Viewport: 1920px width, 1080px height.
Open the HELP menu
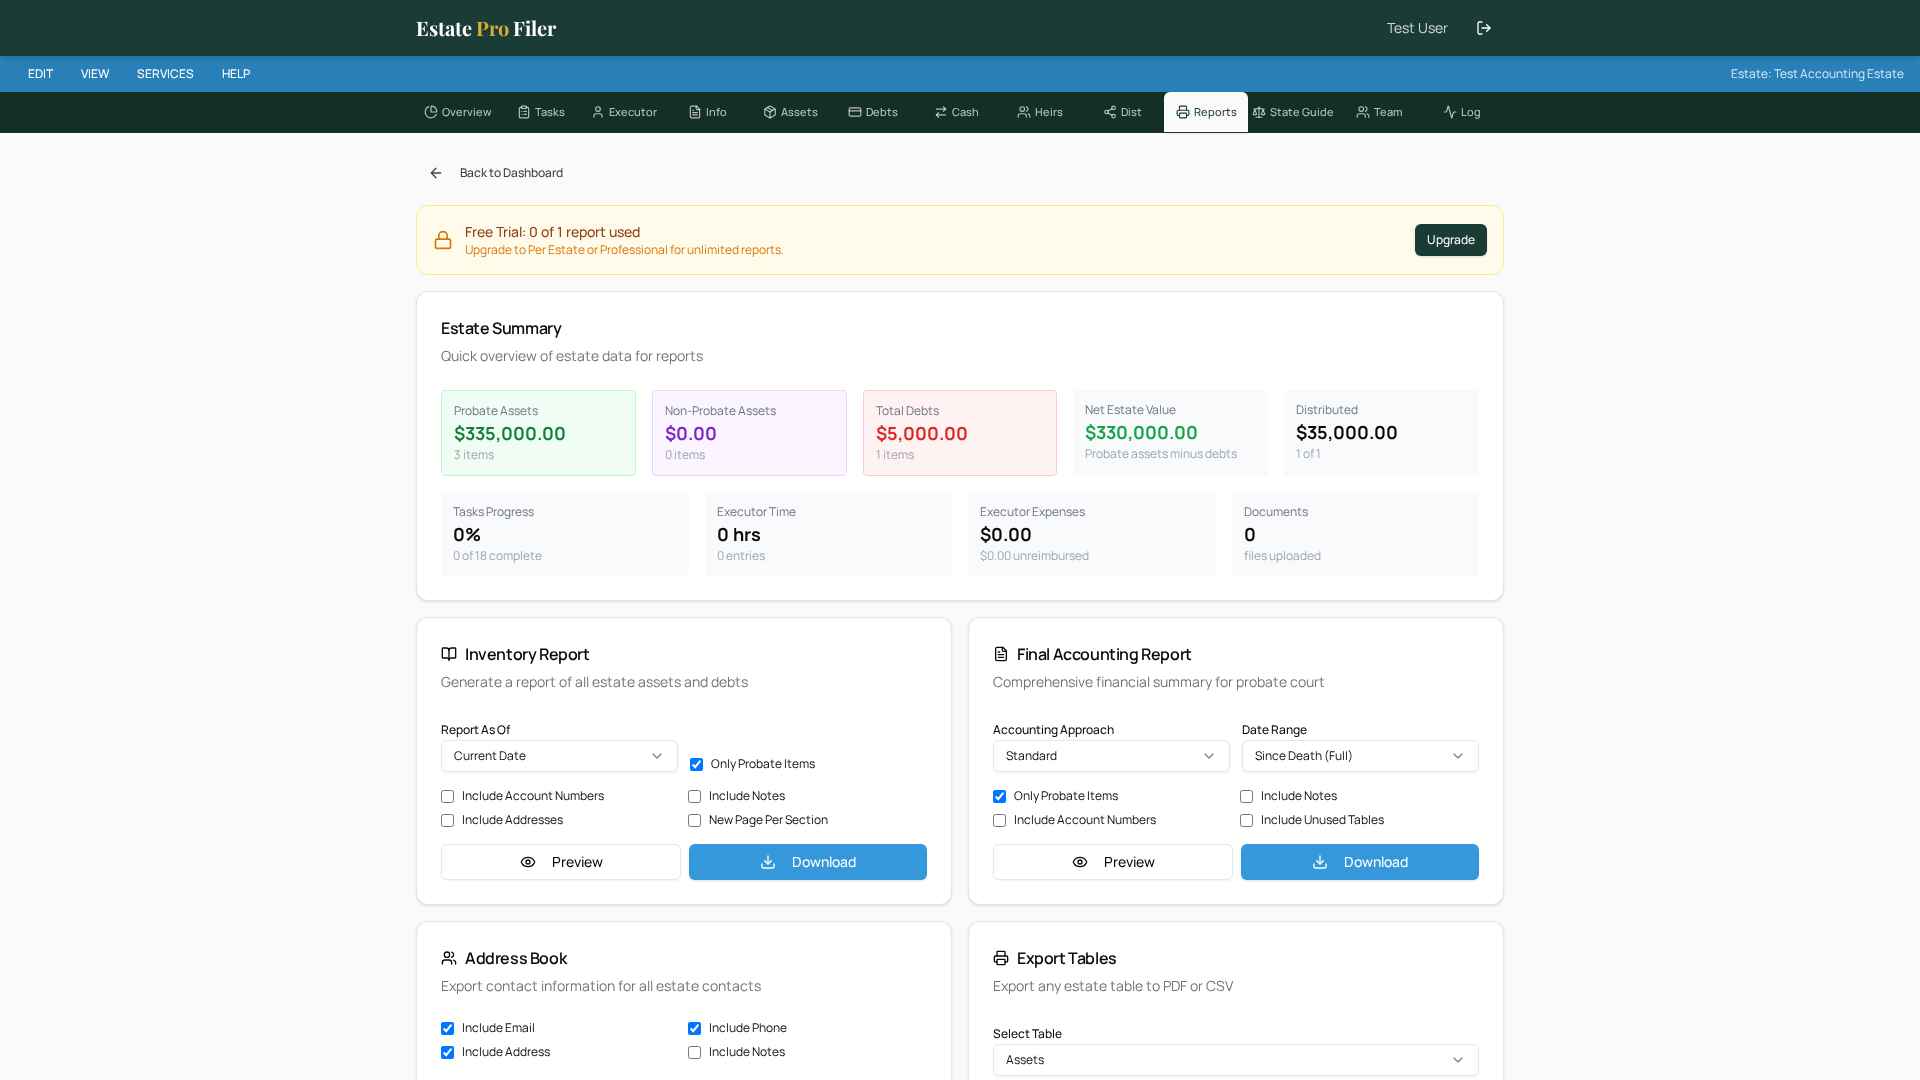click(236, 74)
